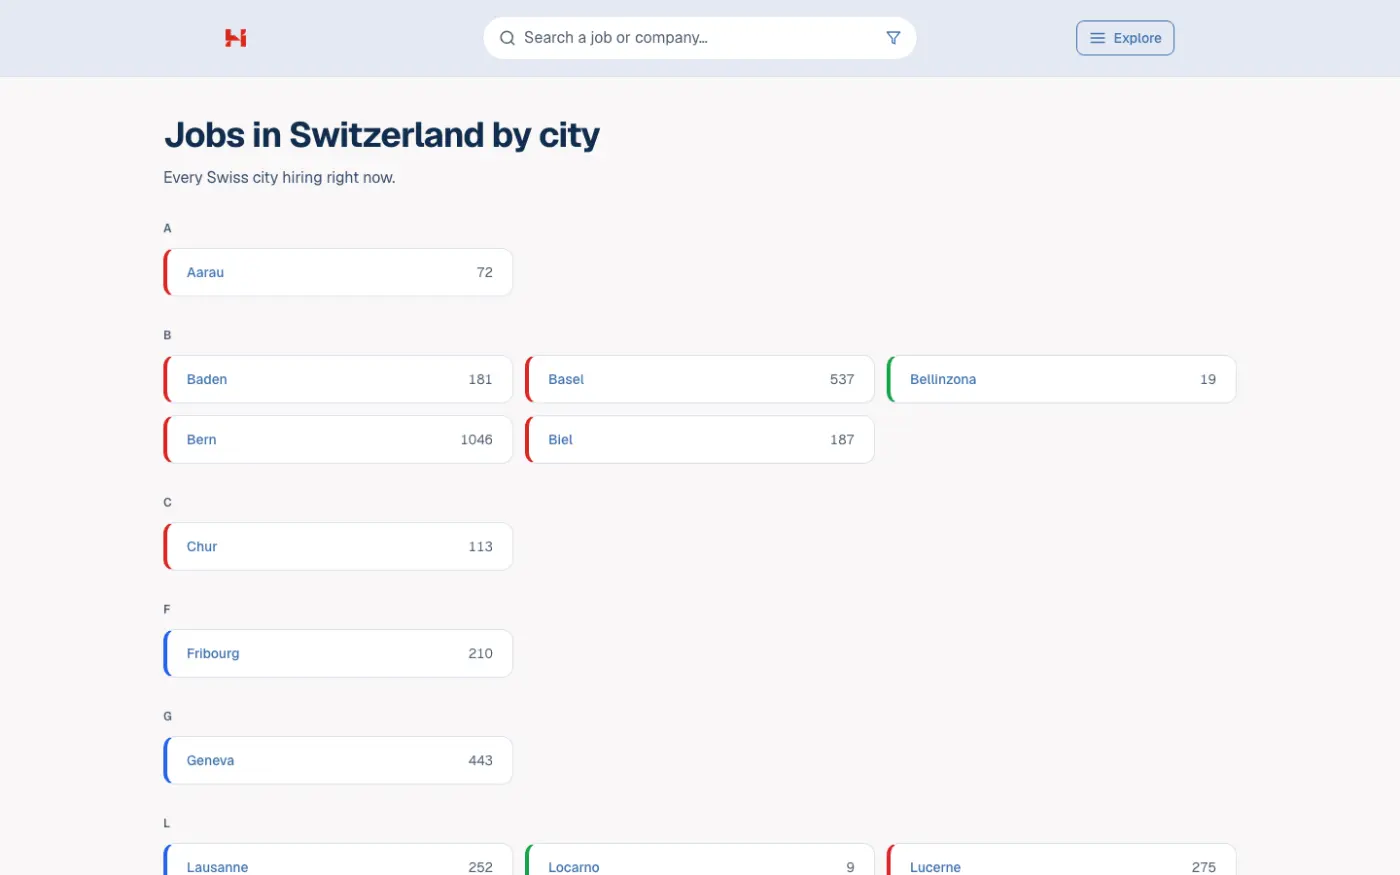Click the Baden job count 181

coord(480,380)
